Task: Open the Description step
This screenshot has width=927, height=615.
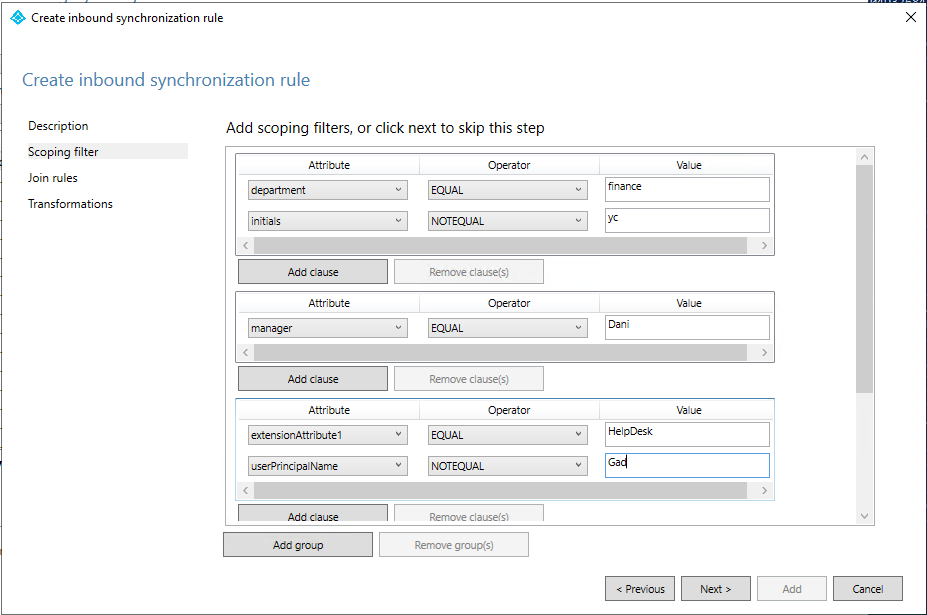Action: click(58, 126)
